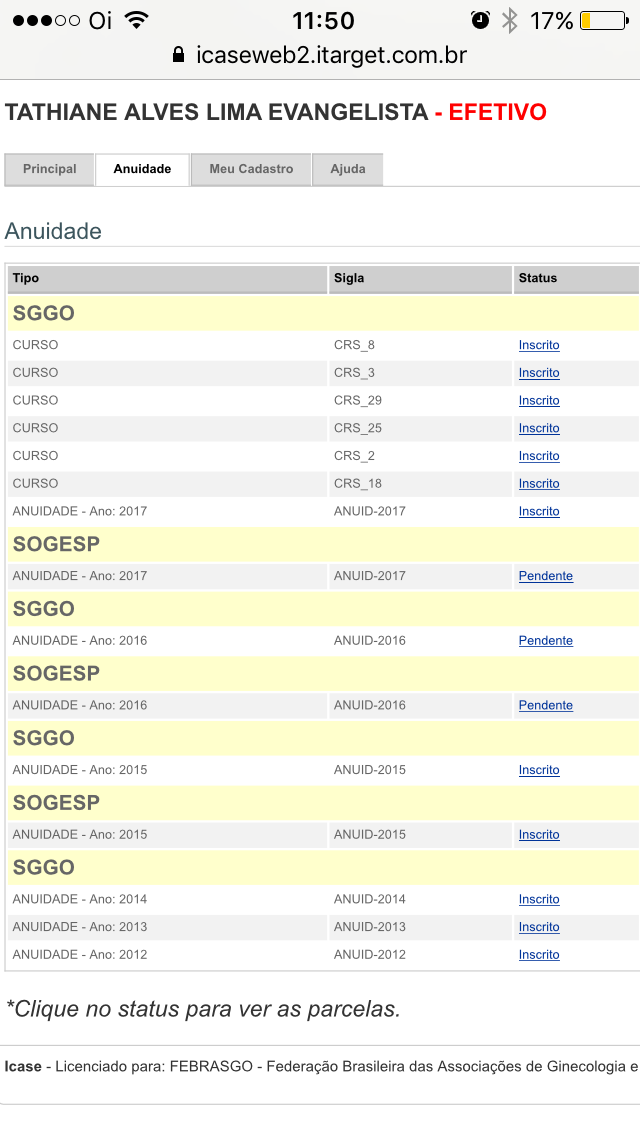640x1136 pixels.
Task: Tap the lock icon in address bar
Action: pyautogui.click(x=179, y=55)
